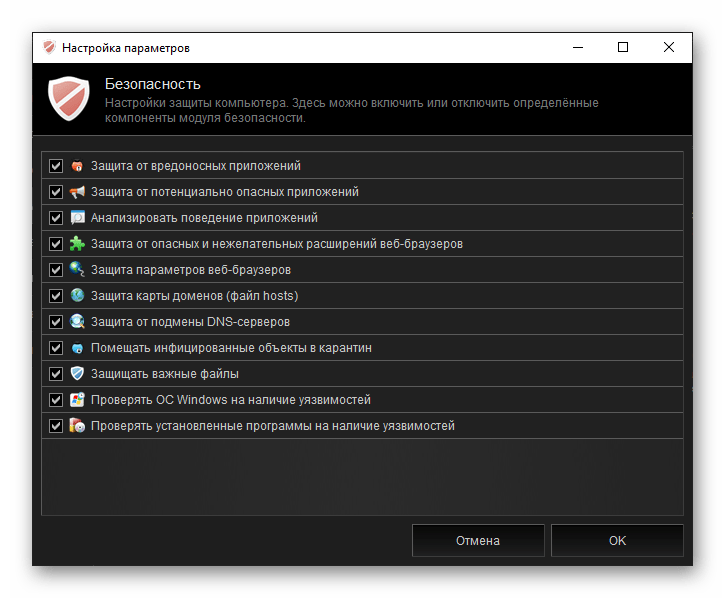Click the blue quarantine icon

[77, 348]
